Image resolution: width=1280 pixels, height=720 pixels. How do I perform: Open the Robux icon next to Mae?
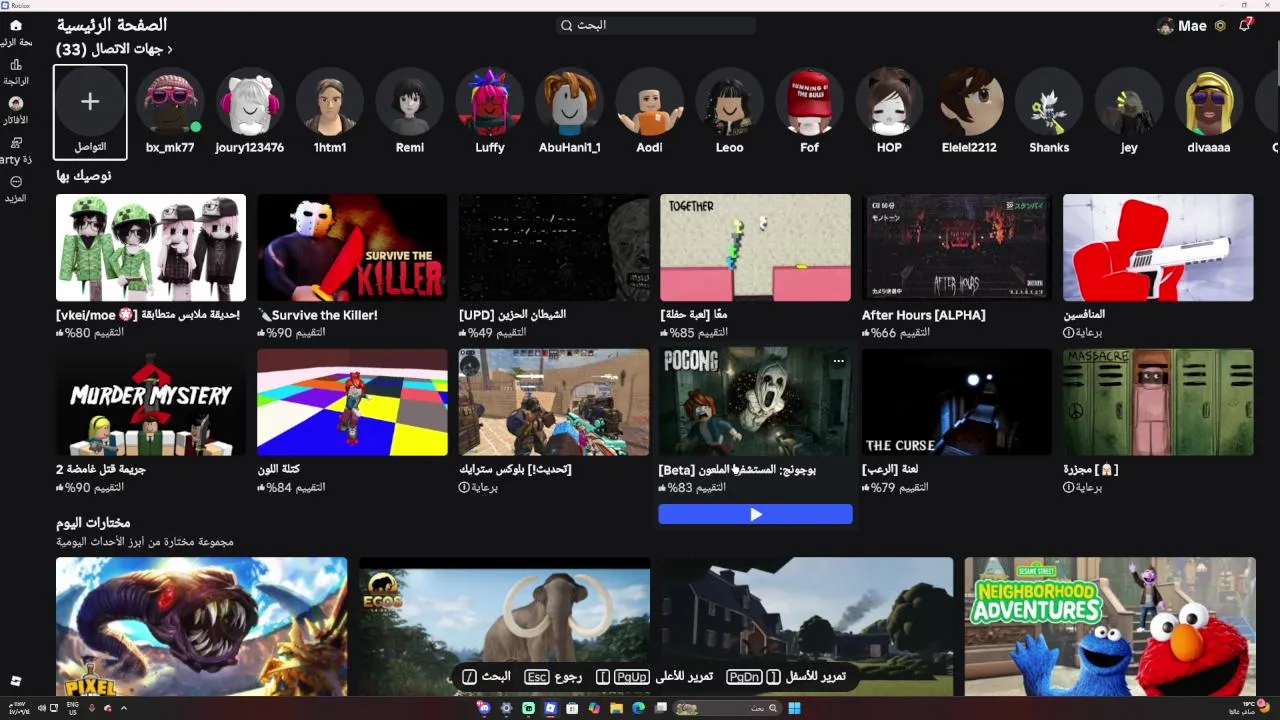tap(1220, 26)
